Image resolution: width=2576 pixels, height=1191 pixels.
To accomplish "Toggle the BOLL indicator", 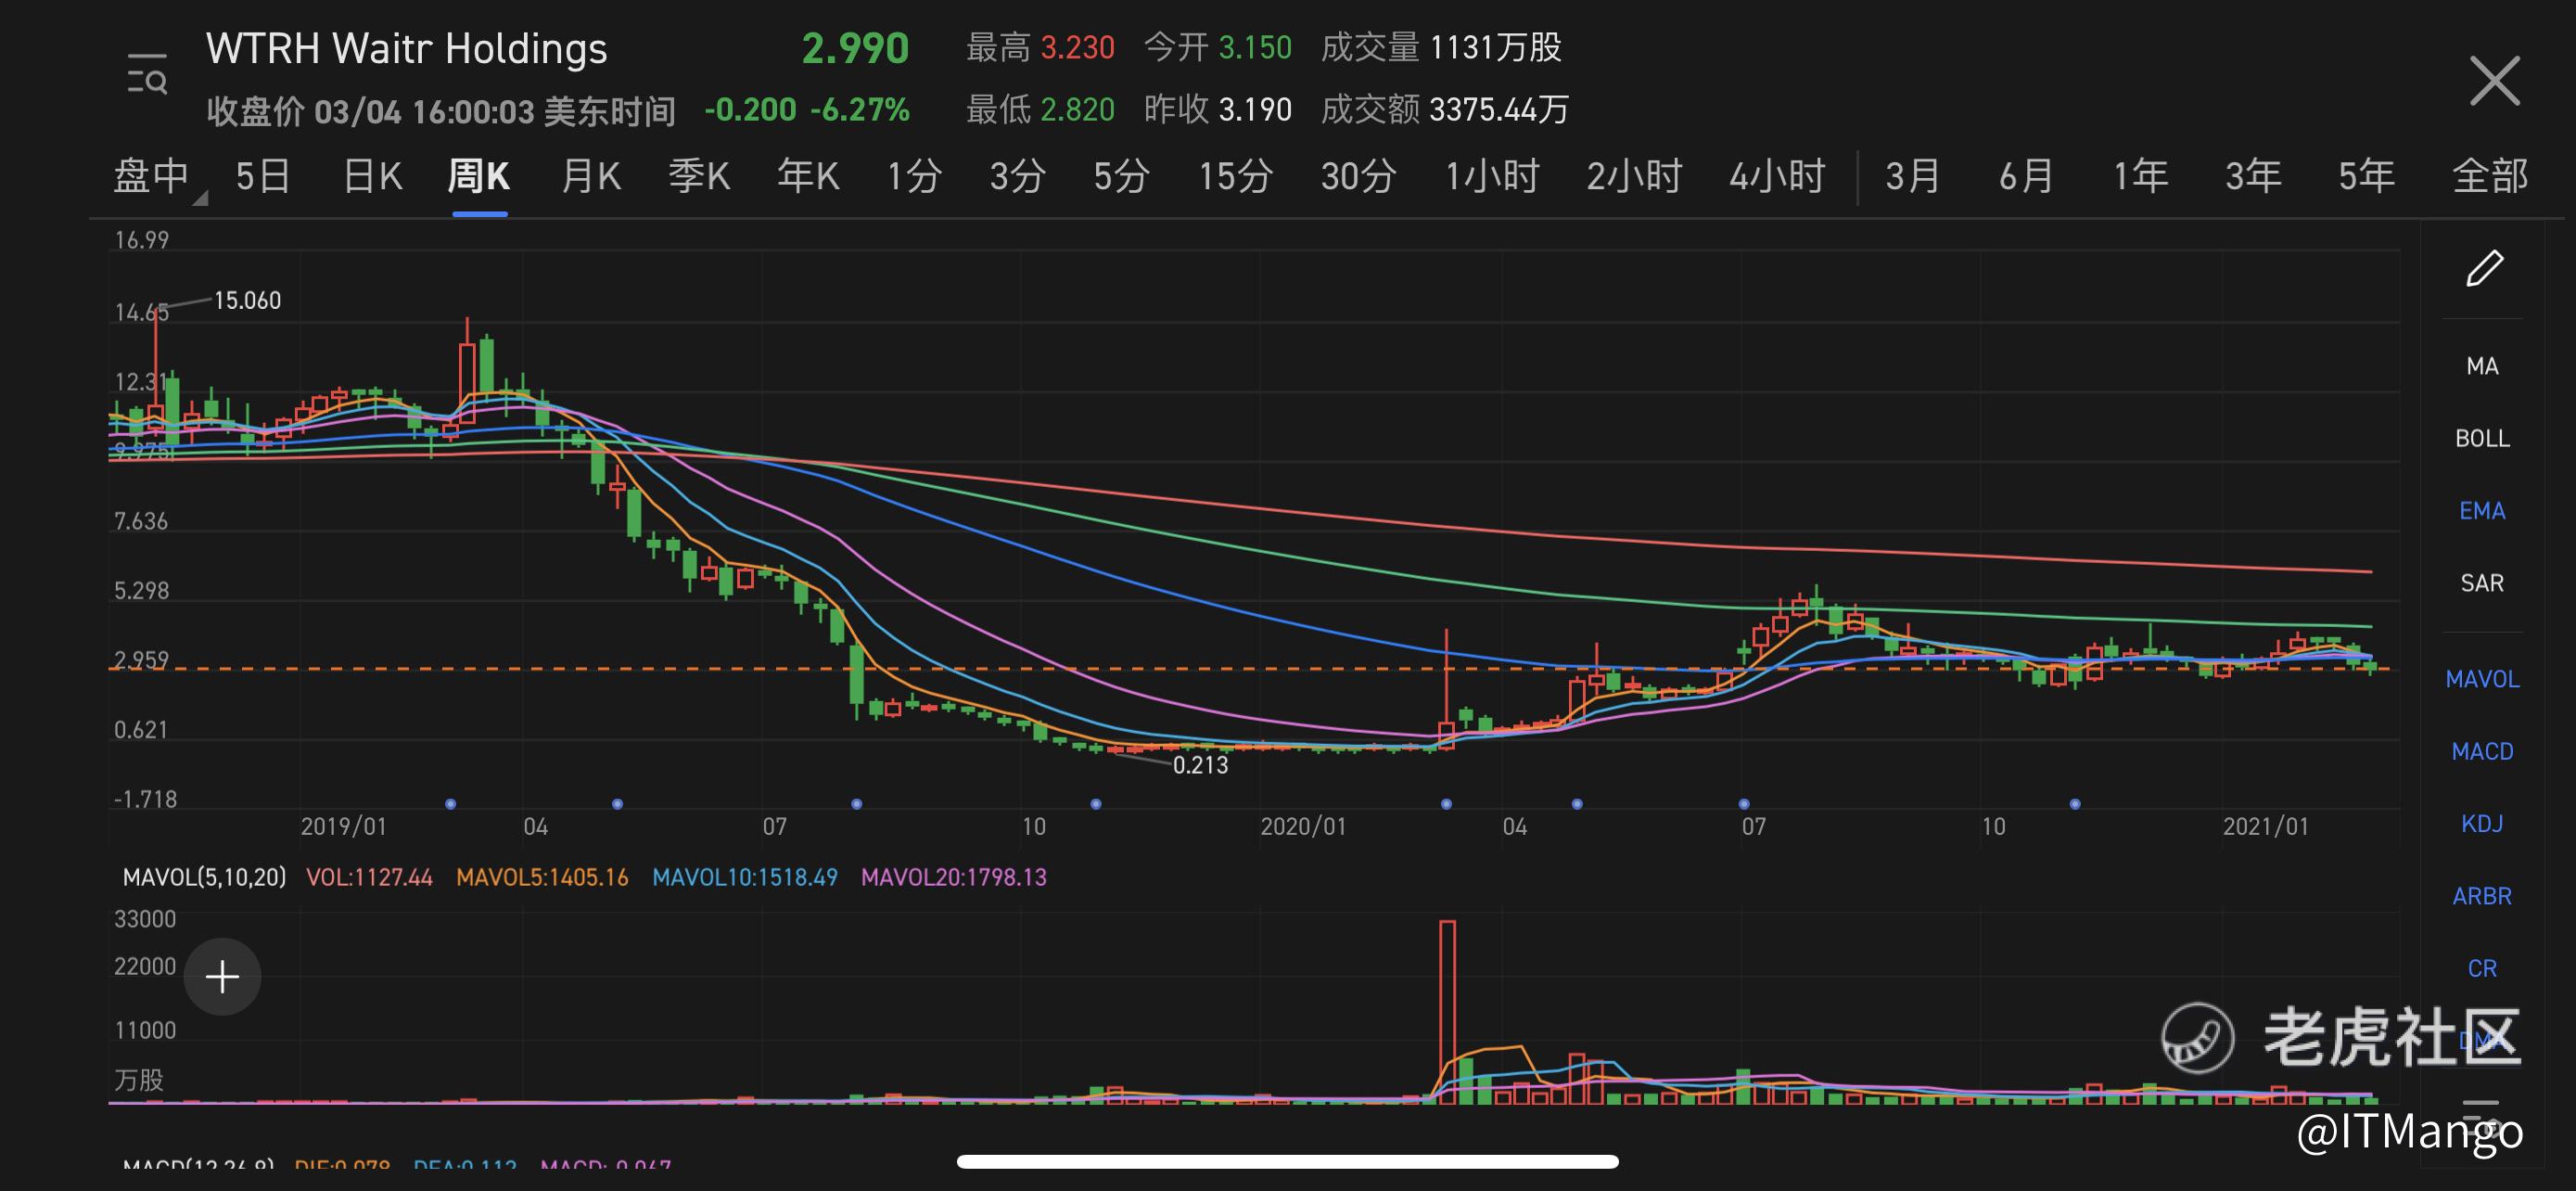I will [x=2482, y=438].
